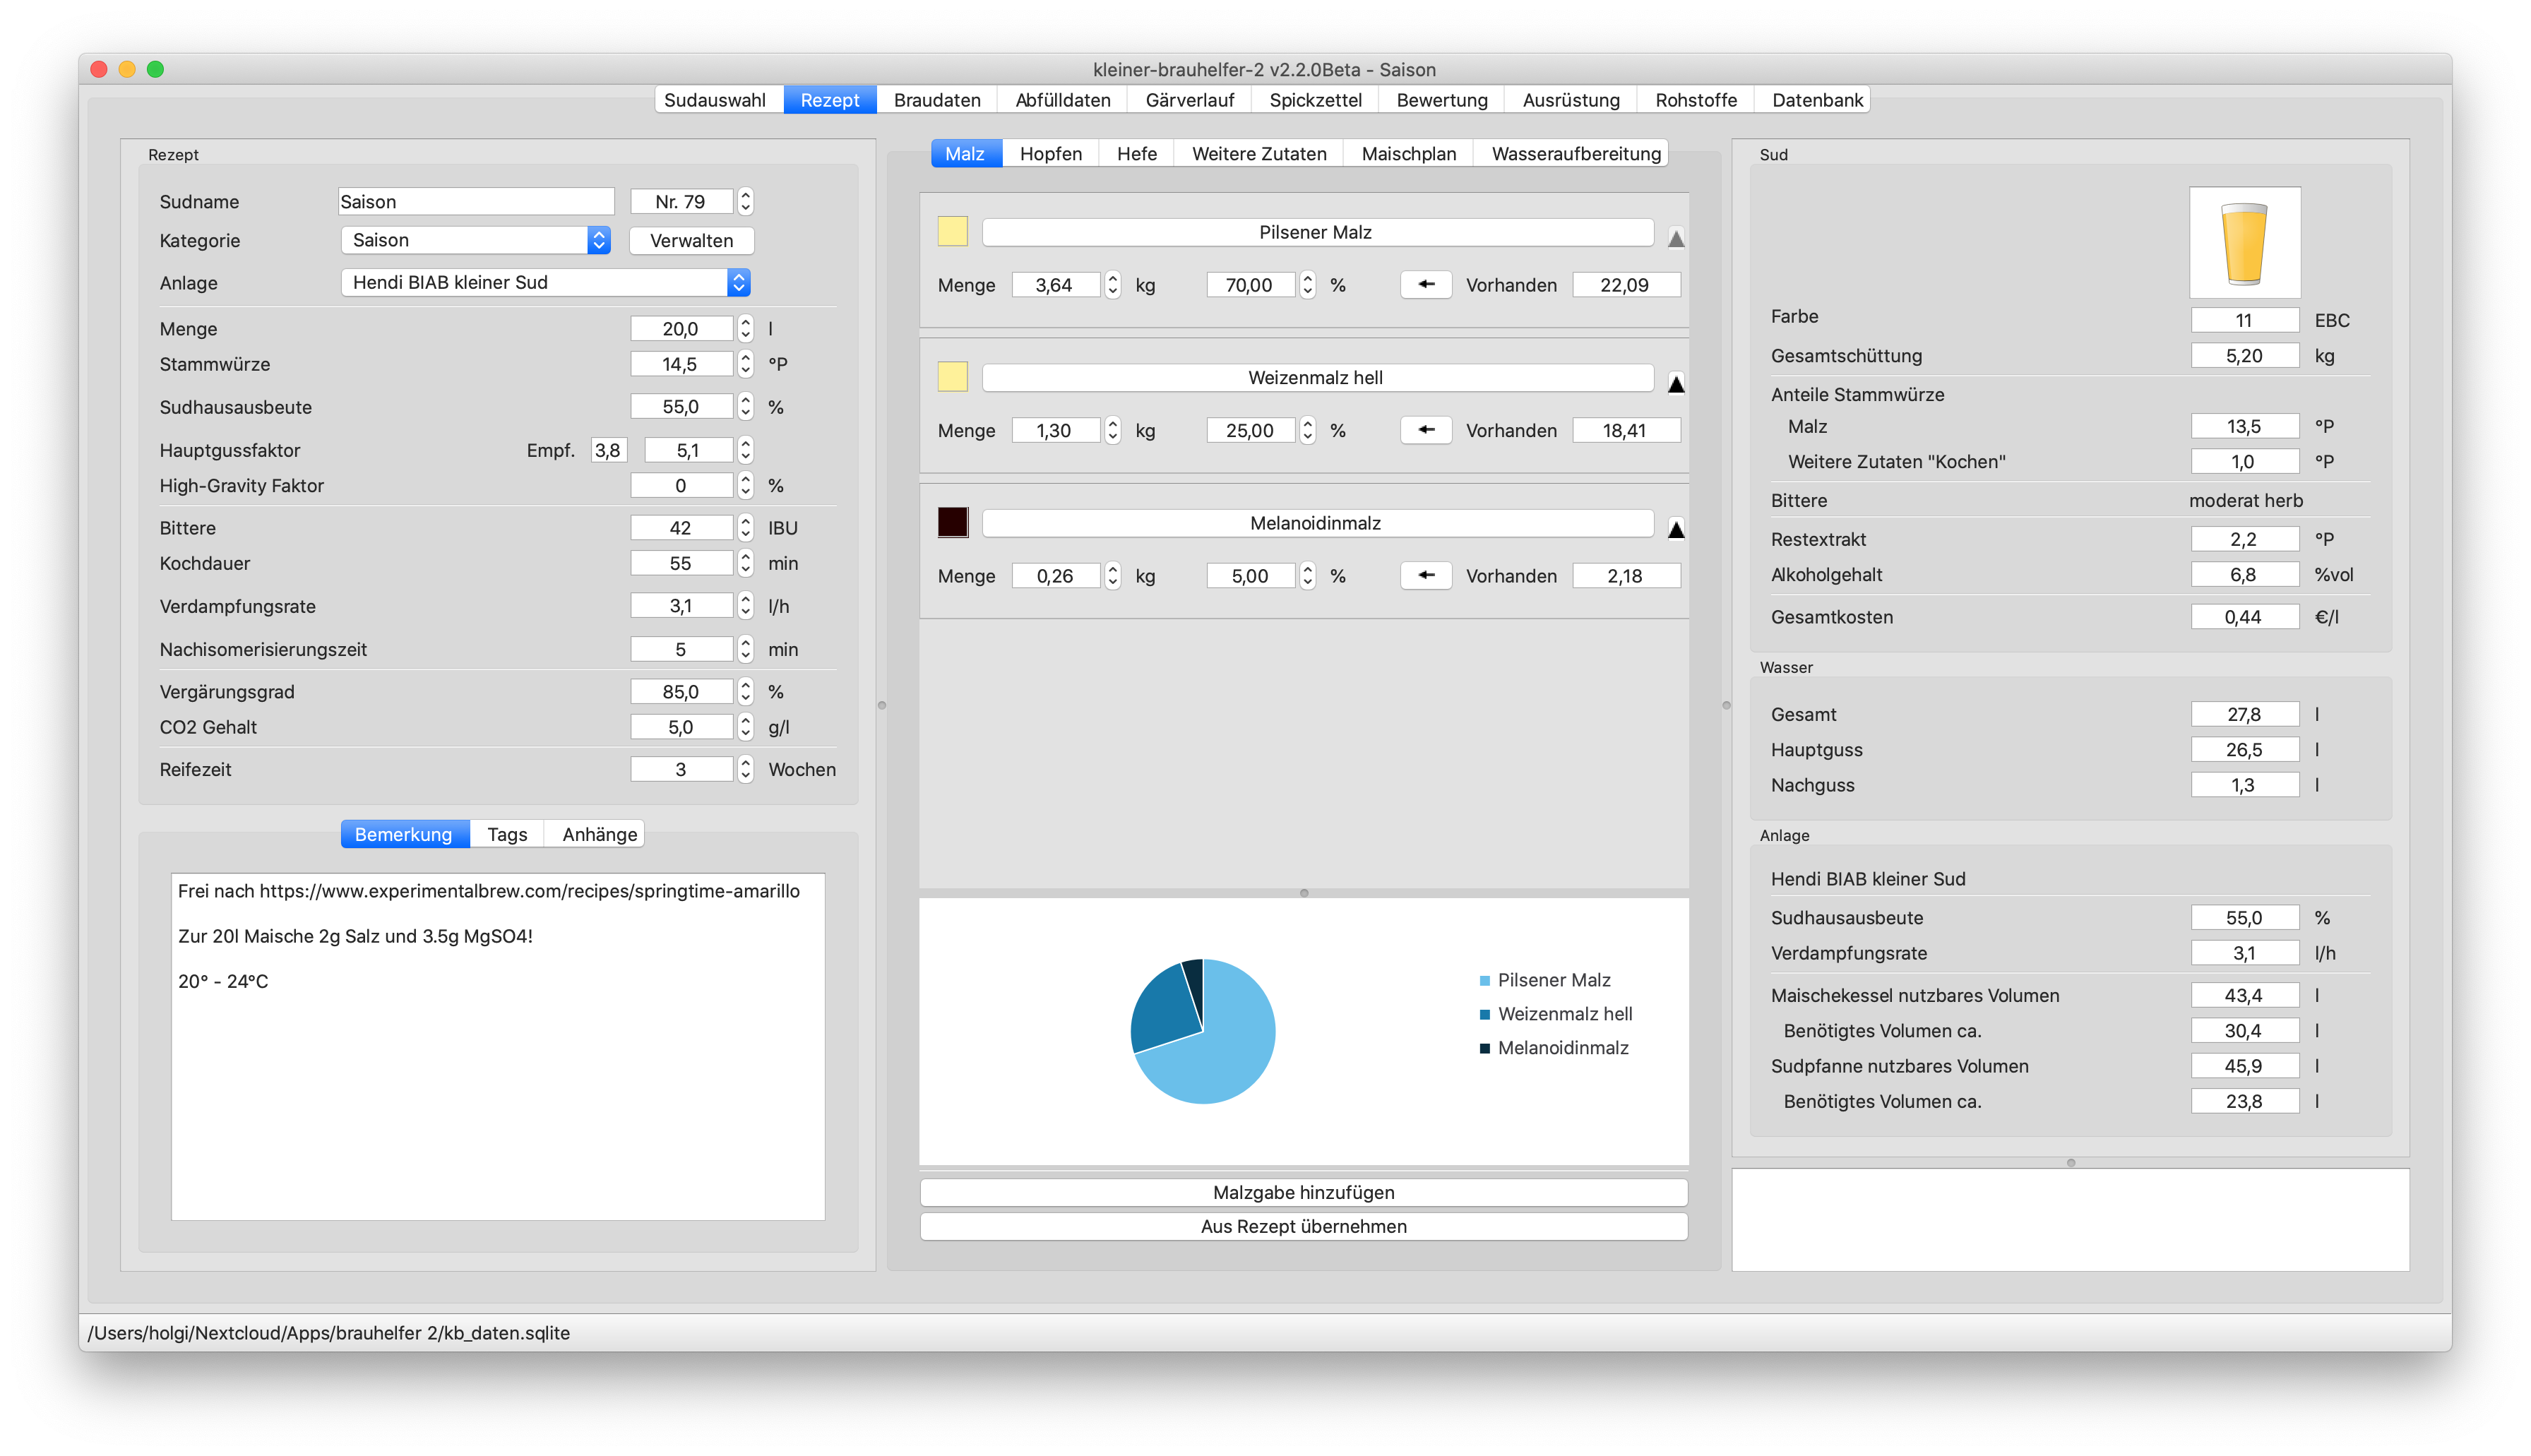
Task: Click the Verwalten button
Action: 691,241
